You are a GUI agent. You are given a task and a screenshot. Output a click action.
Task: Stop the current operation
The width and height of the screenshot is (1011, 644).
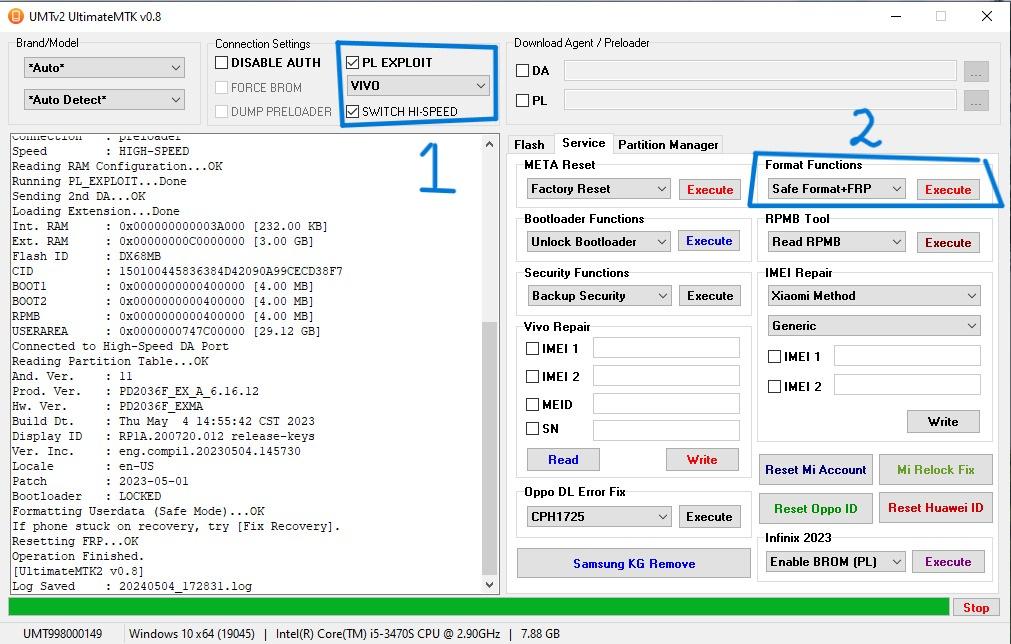click(976, 607)
